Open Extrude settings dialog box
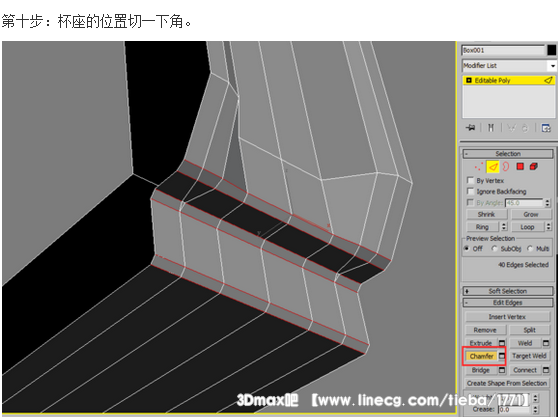The image size is (558, 417). 502,343
